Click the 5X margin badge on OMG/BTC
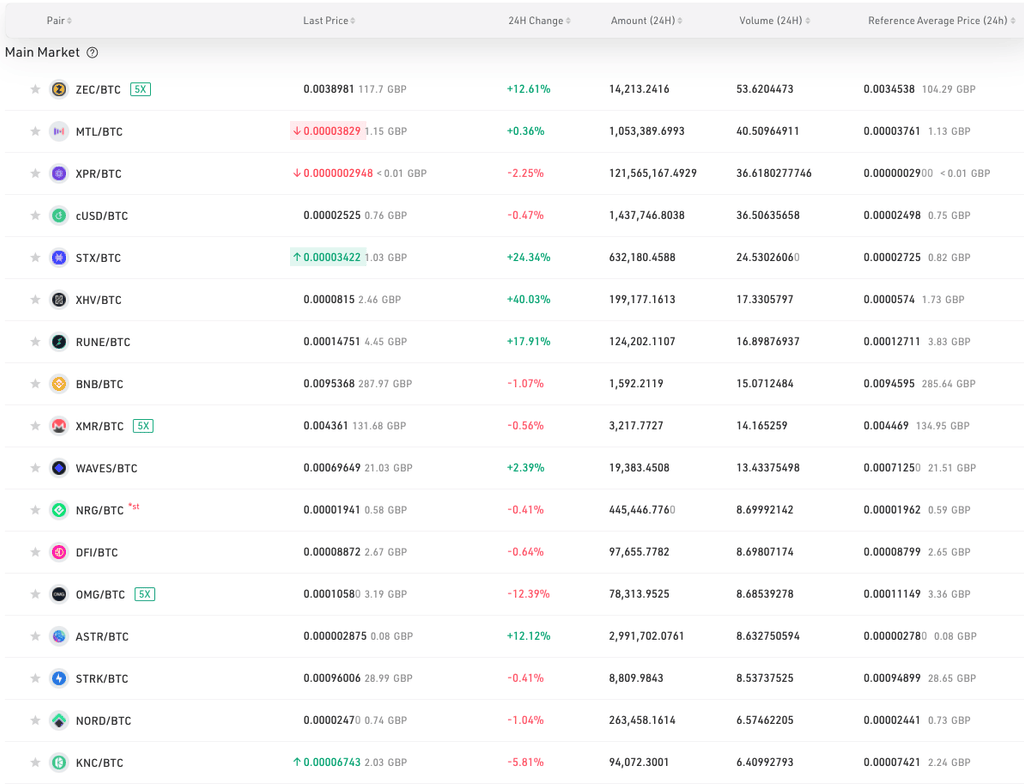1024x784 pixels. point(144,595)
